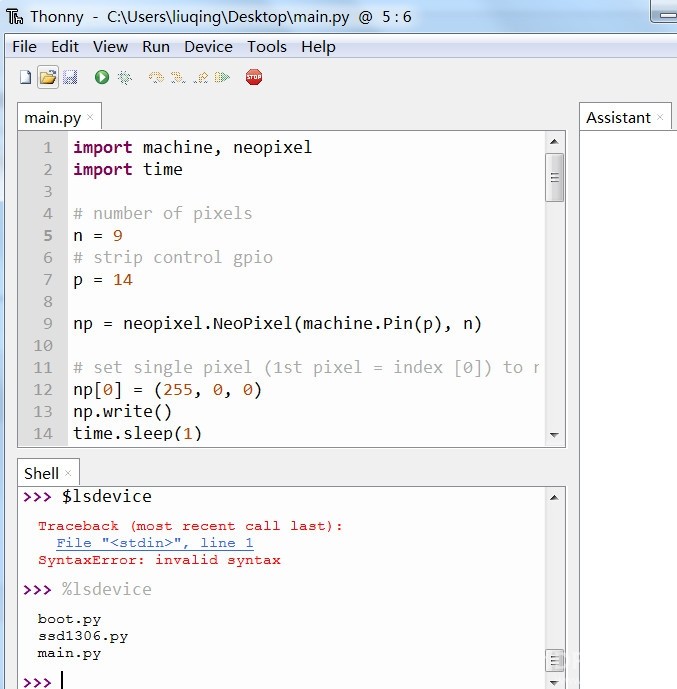Viewport: 677px width, 689px height.
Task: Open the View menu
Action: point(110,47)
